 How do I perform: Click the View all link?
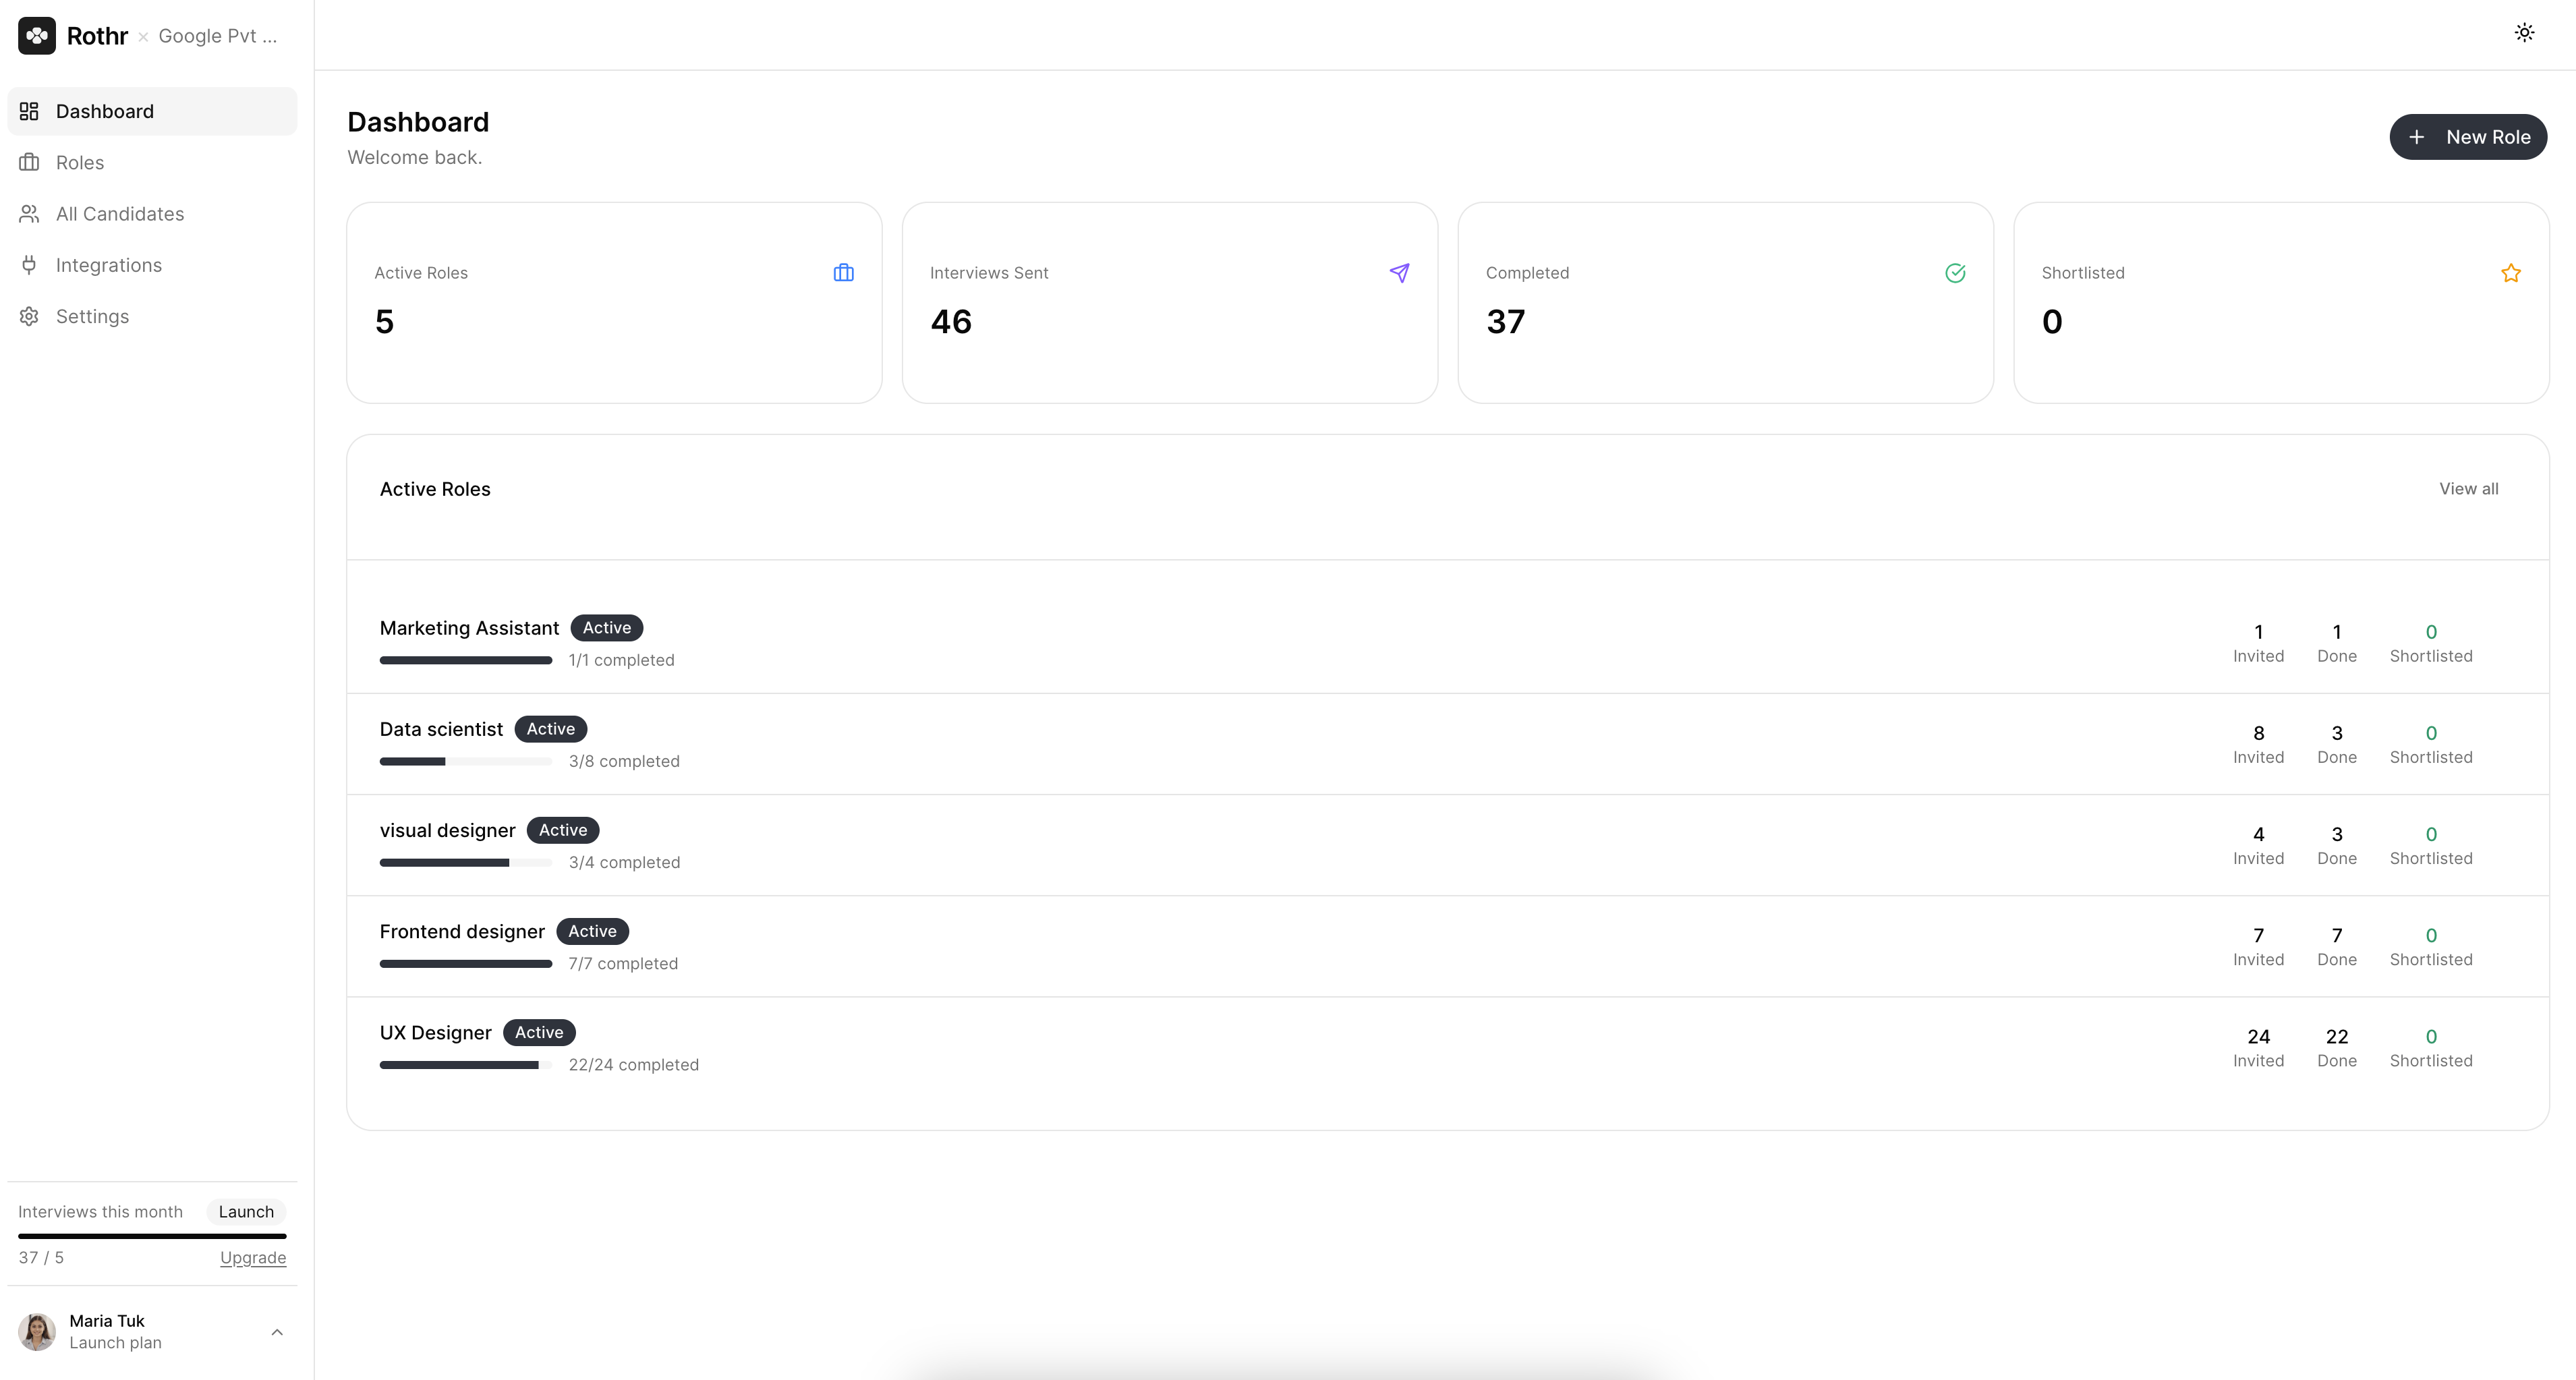point(2468,489)
